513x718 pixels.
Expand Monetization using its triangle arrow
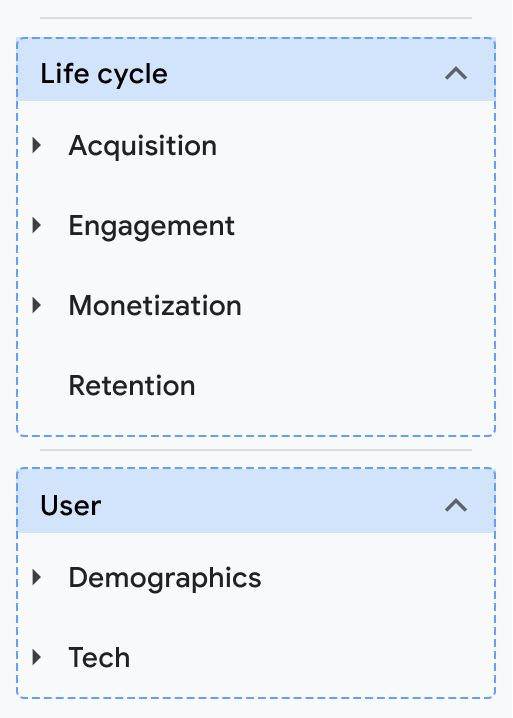point(37,305)
